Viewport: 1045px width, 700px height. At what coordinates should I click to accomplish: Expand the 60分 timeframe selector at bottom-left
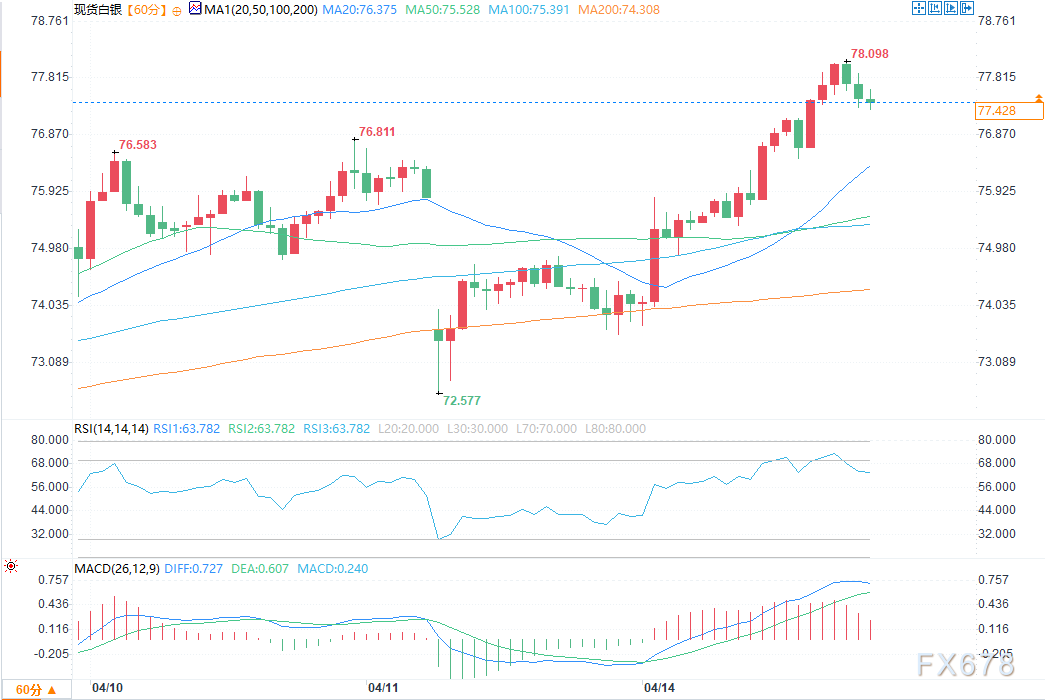[x=36, y=690]
